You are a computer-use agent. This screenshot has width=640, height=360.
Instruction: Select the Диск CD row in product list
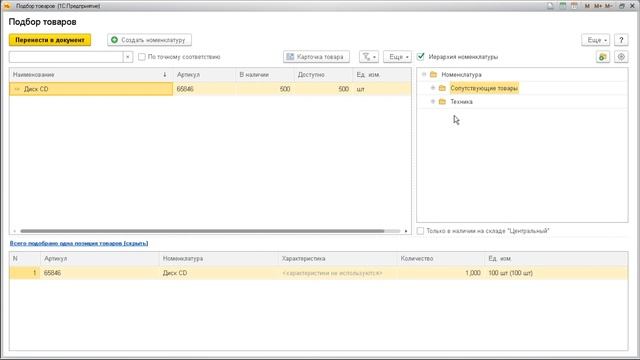210,89
